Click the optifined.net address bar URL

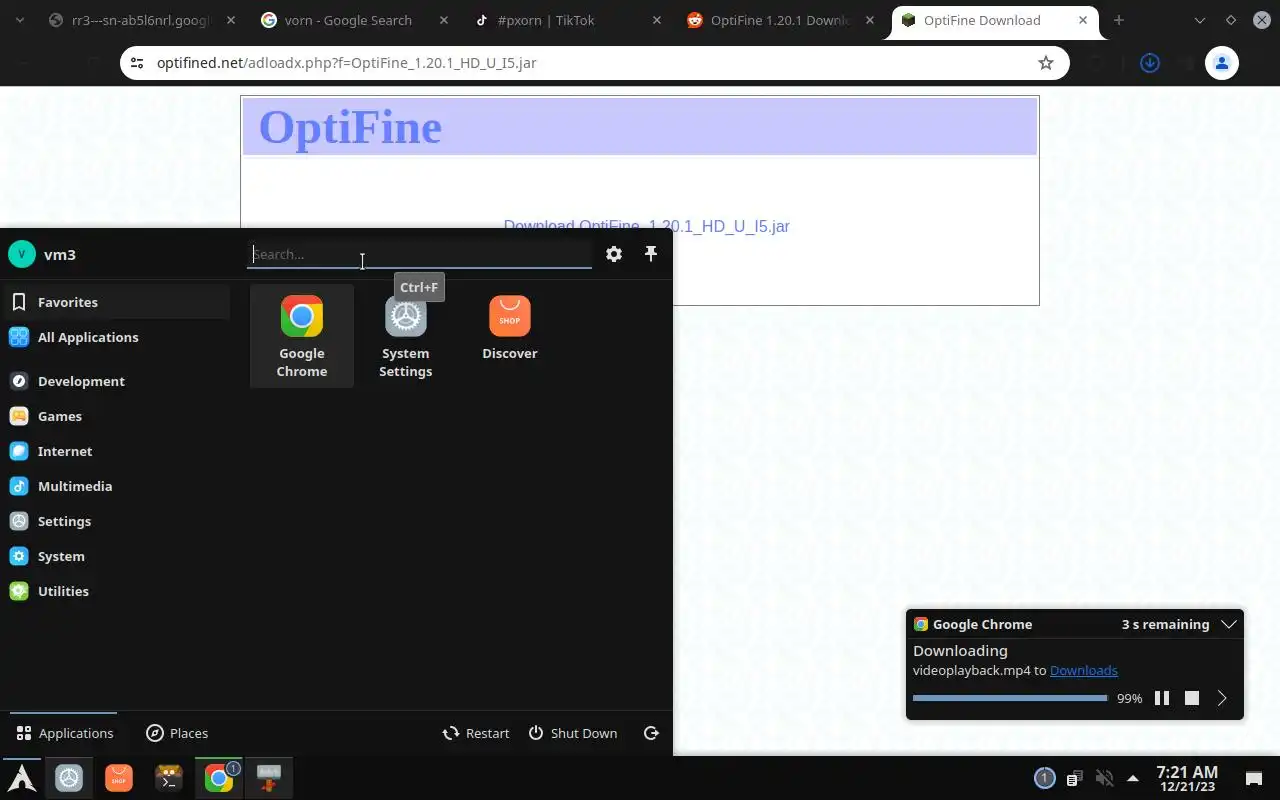346,63
